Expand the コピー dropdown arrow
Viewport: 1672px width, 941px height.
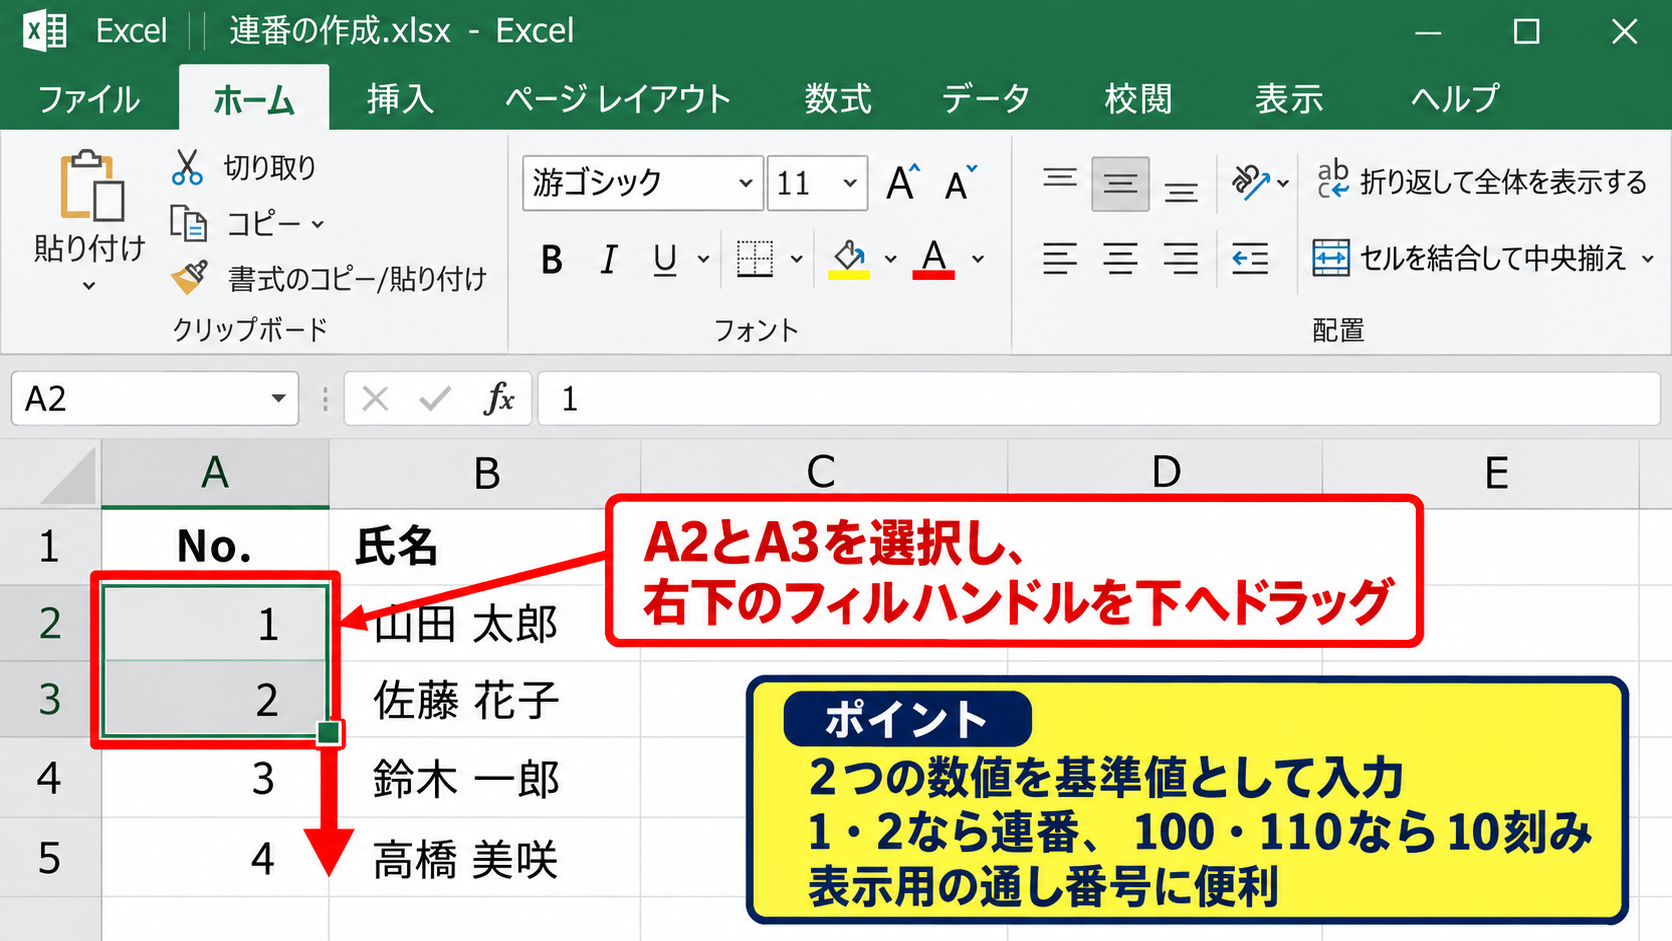coord(318,224)
